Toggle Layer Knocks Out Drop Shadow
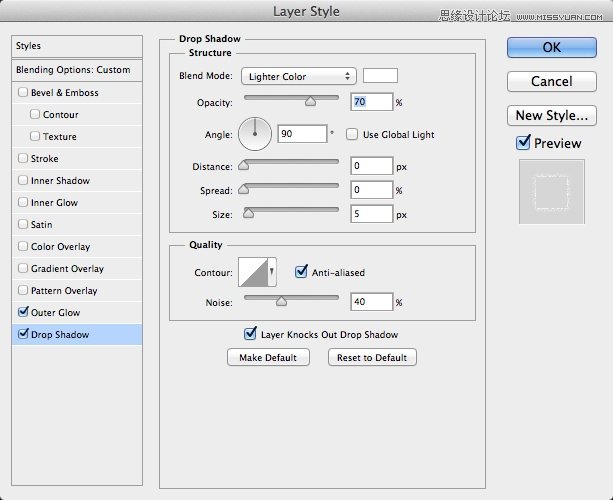 [x=250, y=335]
